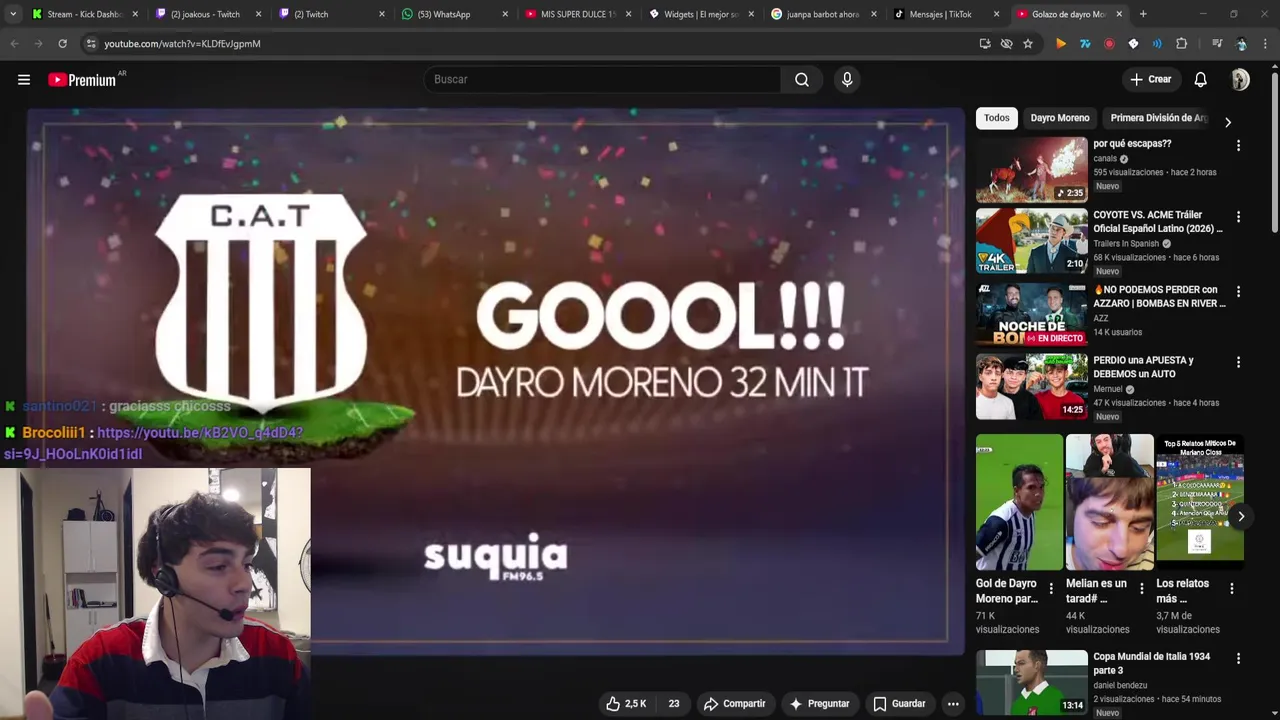Viewport: 1280px width, 720px height.
Task: Open Copa Mundial de Italia 1934 thumbnail
Action: point(1032,682)
